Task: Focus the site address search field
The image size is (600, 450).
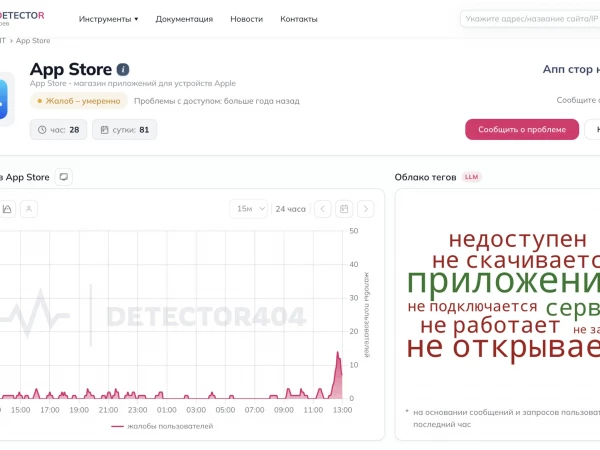Action: [530, 19]
